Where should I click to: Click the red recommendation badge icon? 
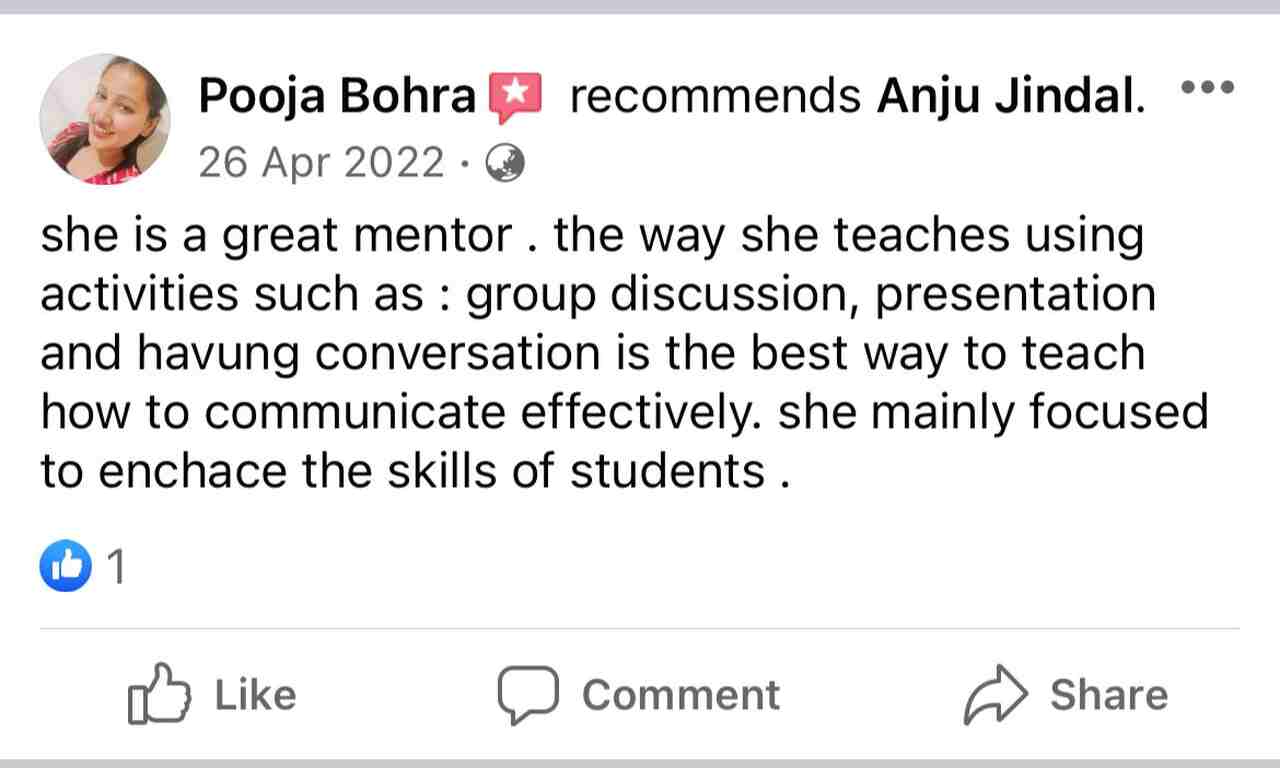click(x=516, y=94)
